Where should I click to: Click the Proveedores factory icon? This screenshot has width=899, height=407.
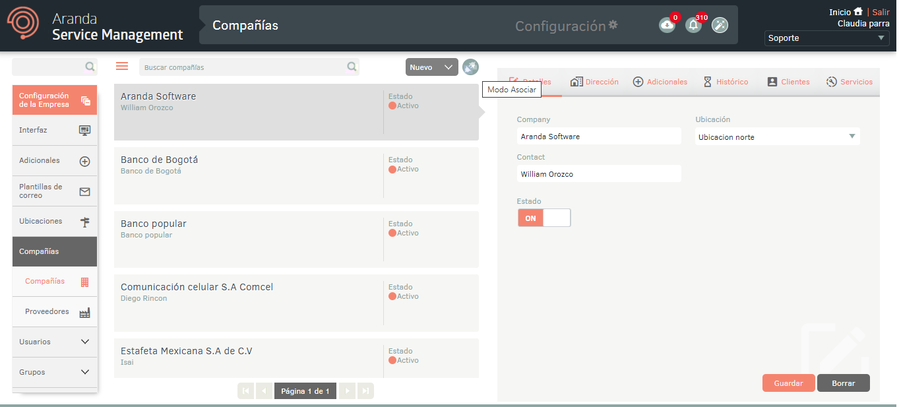click(x=85, y=312)
